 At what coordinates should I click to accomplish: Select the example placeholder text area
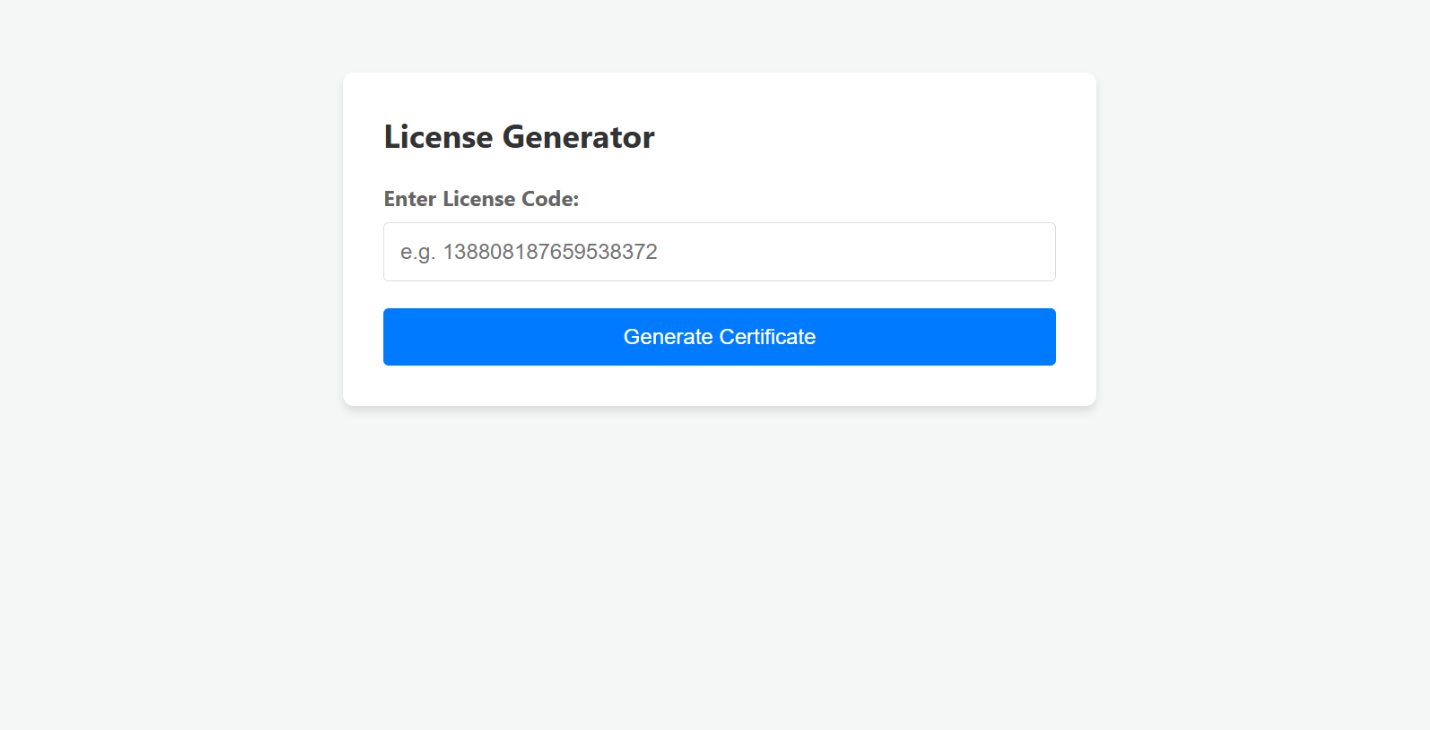(528, 251)
